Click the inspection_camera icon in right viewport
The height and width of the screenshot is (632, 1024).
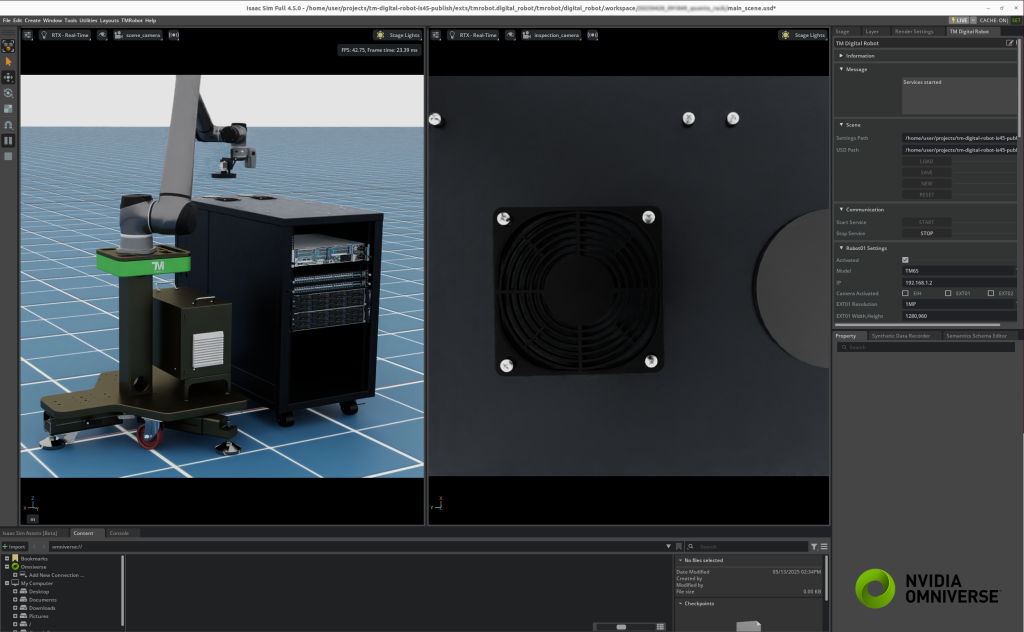coord(527,36)
